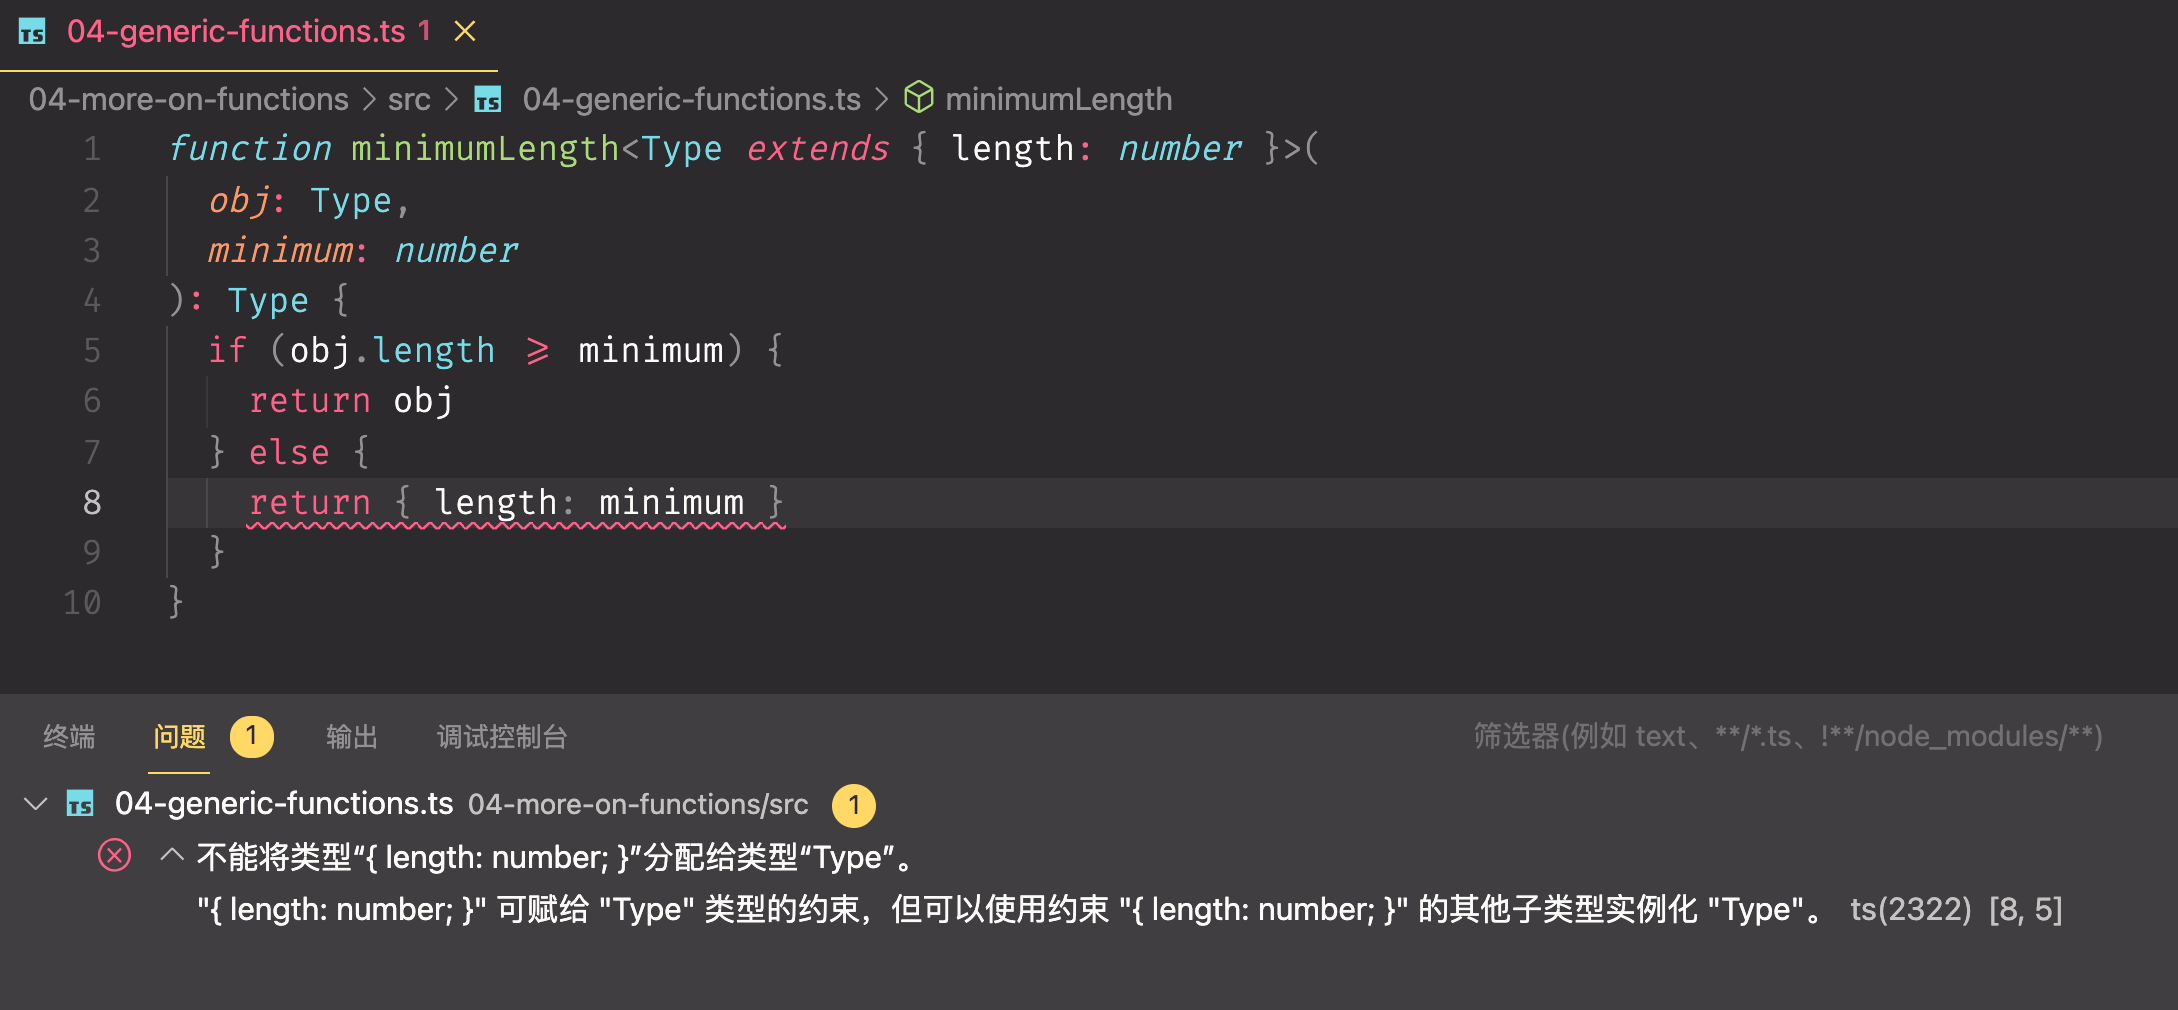Select the 04-generic-functions.ts editor tab

pyautogui.click(x=248, y=34)
